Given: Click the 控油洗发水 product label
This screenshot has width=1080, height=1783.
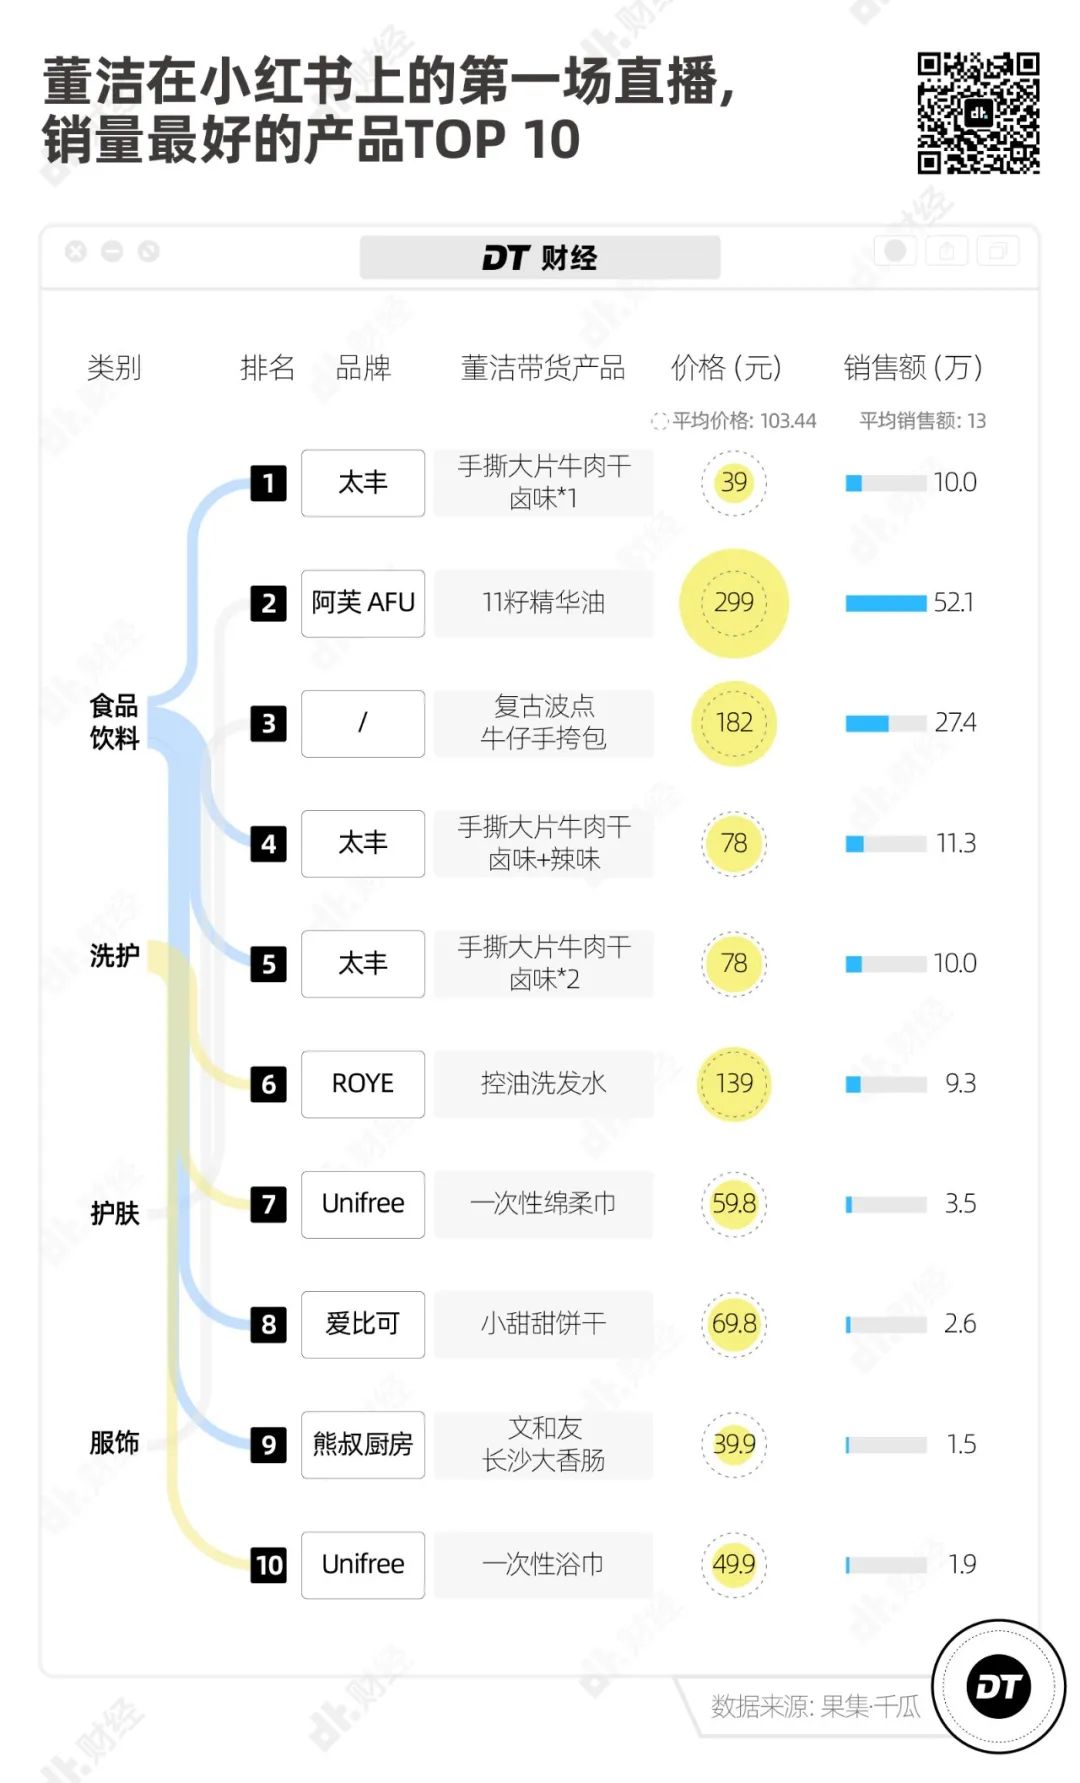Looking at the screenshot, I should tap(544, 1084).
